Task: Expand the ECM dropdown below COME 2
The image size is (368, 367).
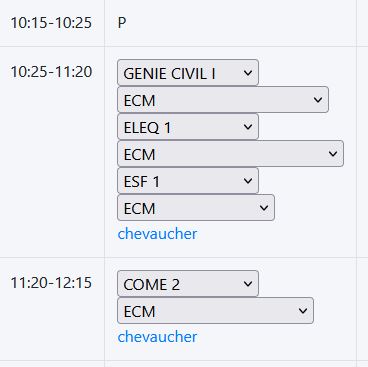Action: click(215, 311)
